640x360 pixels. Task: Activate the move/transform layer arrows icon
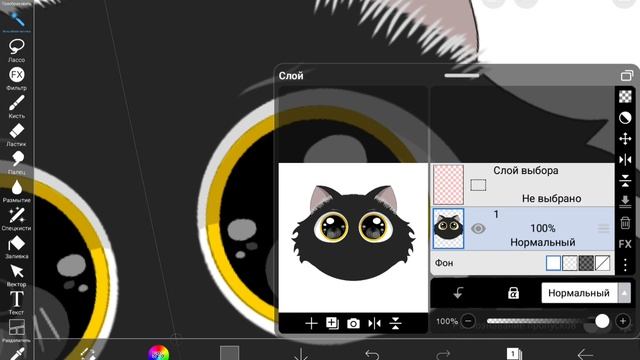pyautogui.click(x=625, y=139)
